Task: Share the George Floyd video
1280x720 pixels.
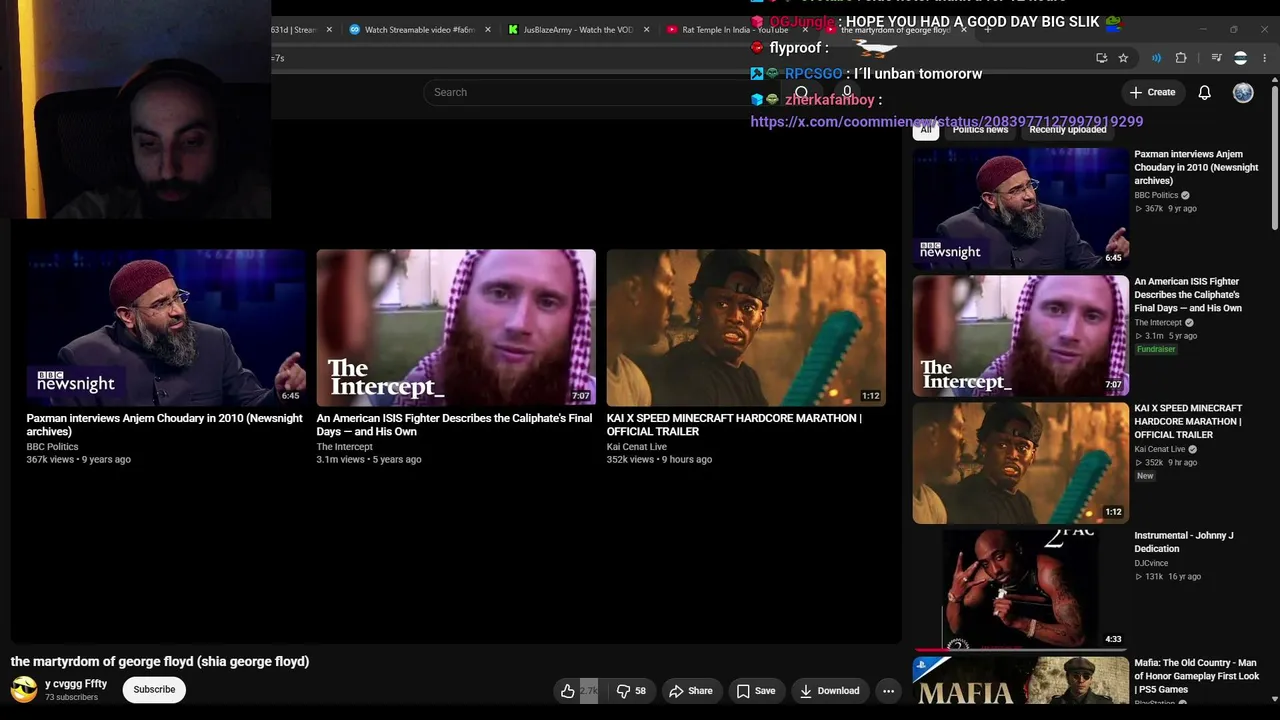Action: pyautogui.click(x=691, y=691)
